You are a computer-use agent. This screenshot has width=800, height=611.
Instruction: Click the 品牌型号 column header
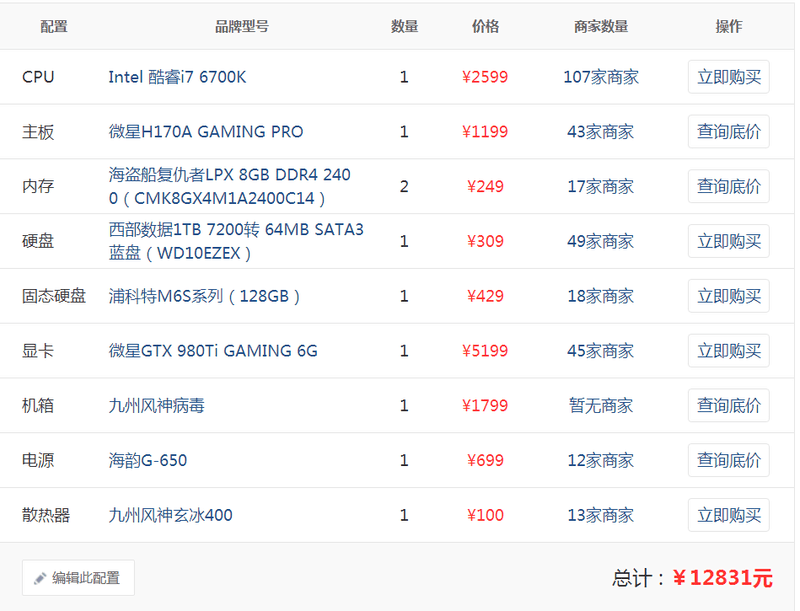click(x=242, y=26)
